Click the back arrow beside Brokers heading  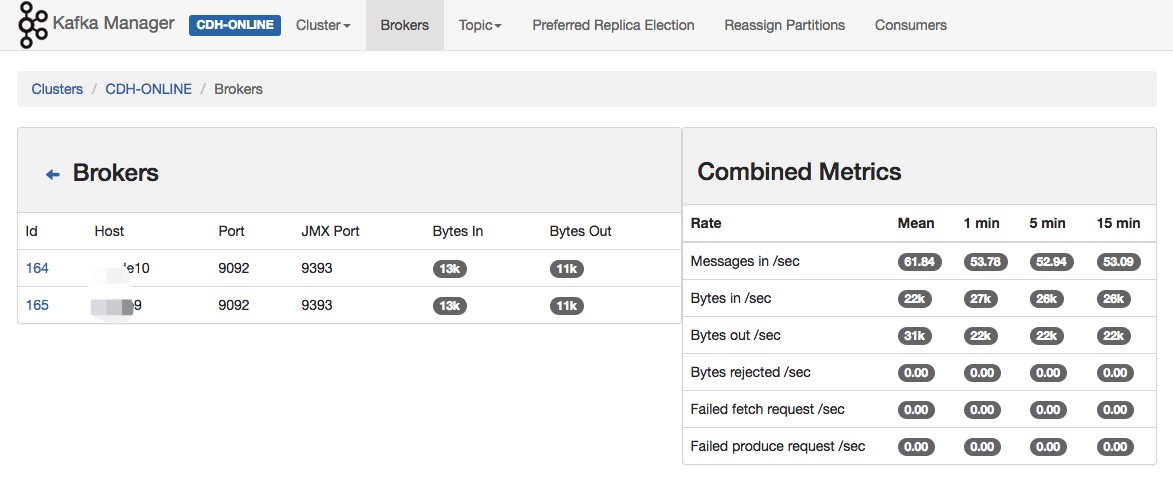click(53, 174)
